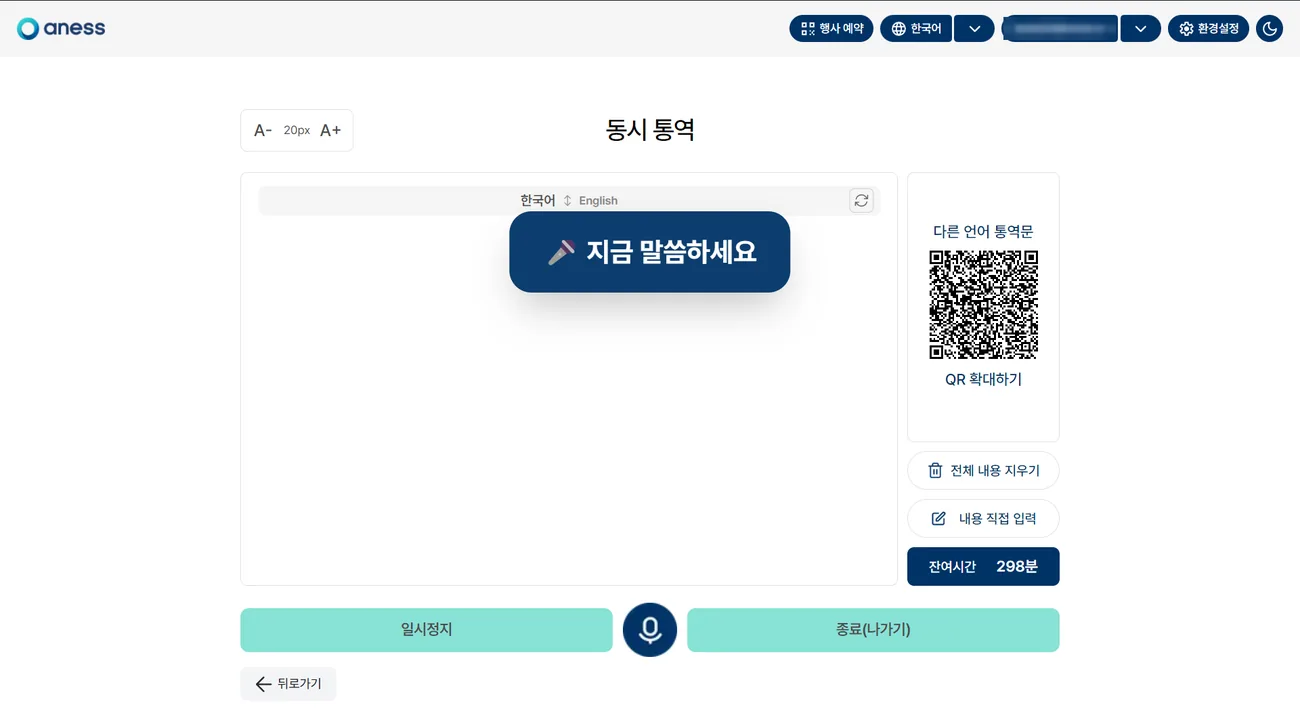Click the QR code image
The width and height of the screenshot is (1300, 726).
(984, 305)
